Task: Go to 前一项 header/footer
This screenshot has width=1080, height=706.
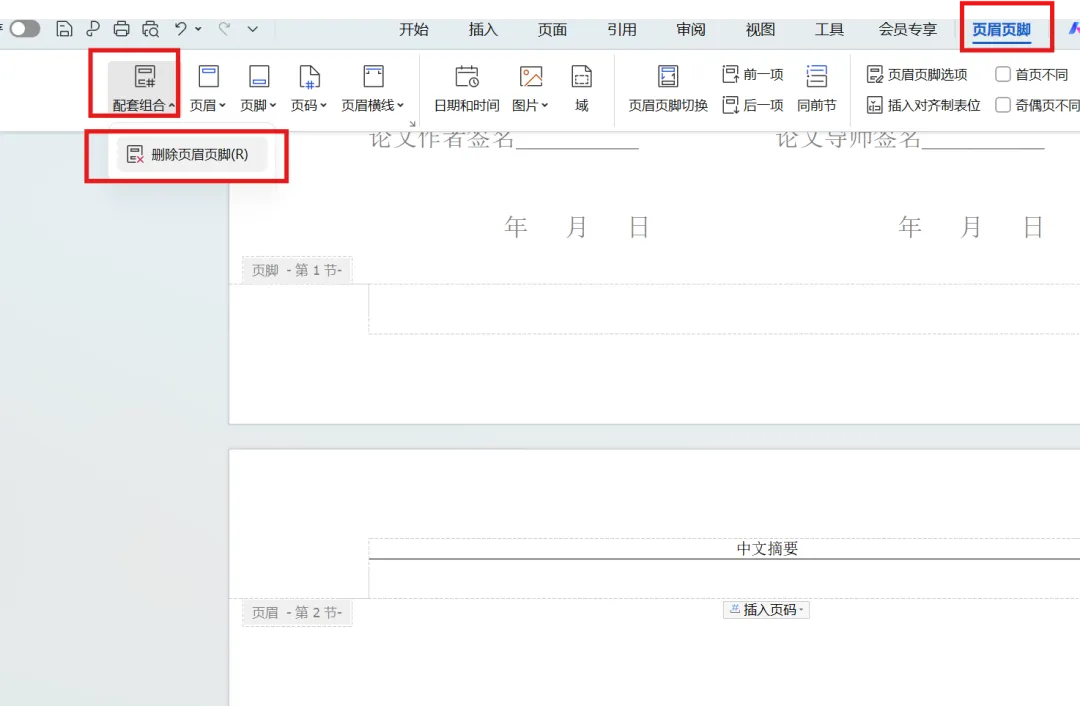Action: [x=753, y=74]
